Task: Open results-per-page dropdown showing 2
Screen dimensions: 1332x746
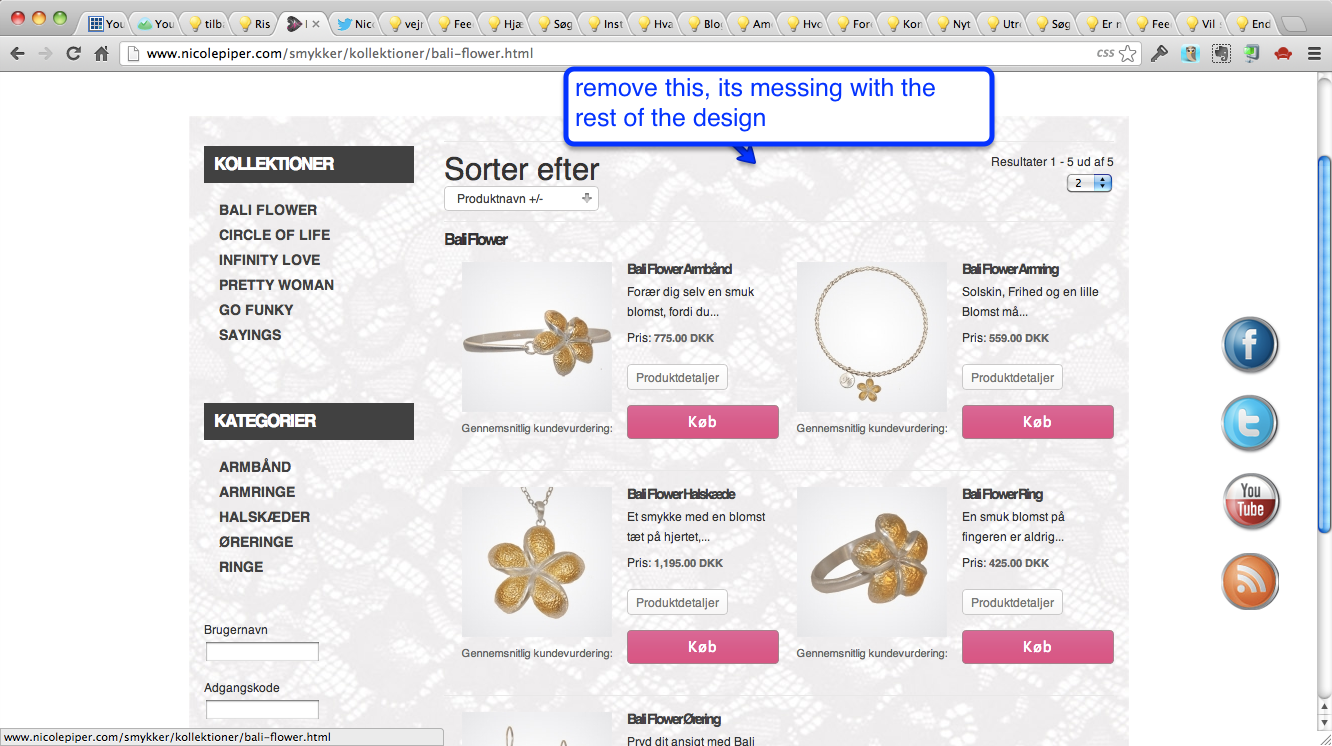Action: [x=1089, y=183]
